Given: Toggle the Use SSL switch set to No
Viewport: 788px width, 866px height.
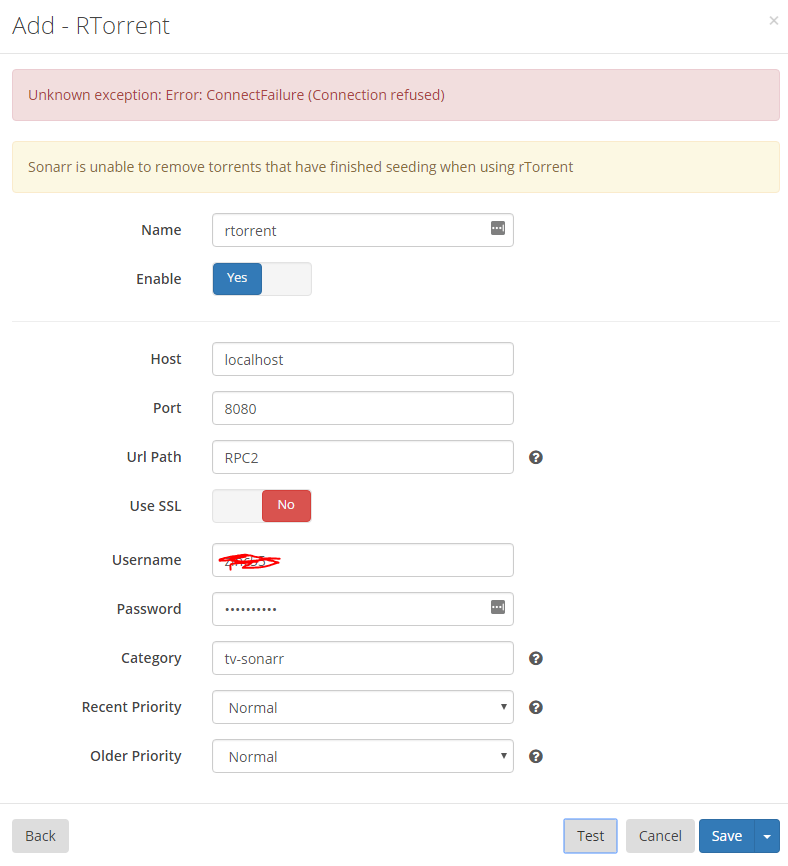Looking at the screenshot, I should click(262, 506).
